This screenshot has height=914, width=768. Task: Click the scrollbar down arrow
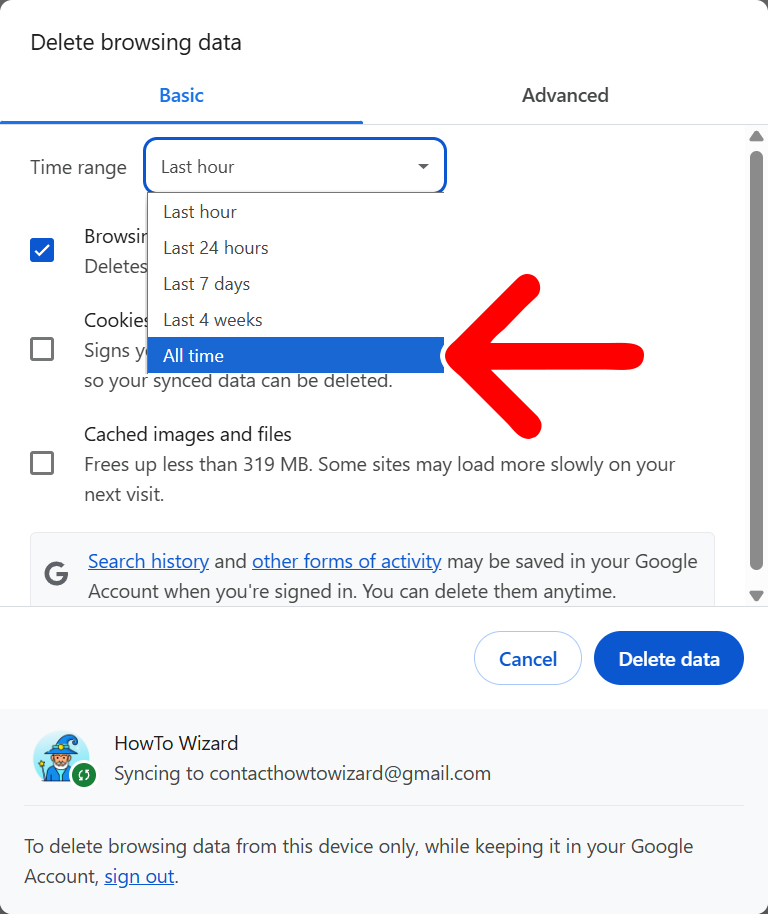pyautogui.click(x=757, y=595)
